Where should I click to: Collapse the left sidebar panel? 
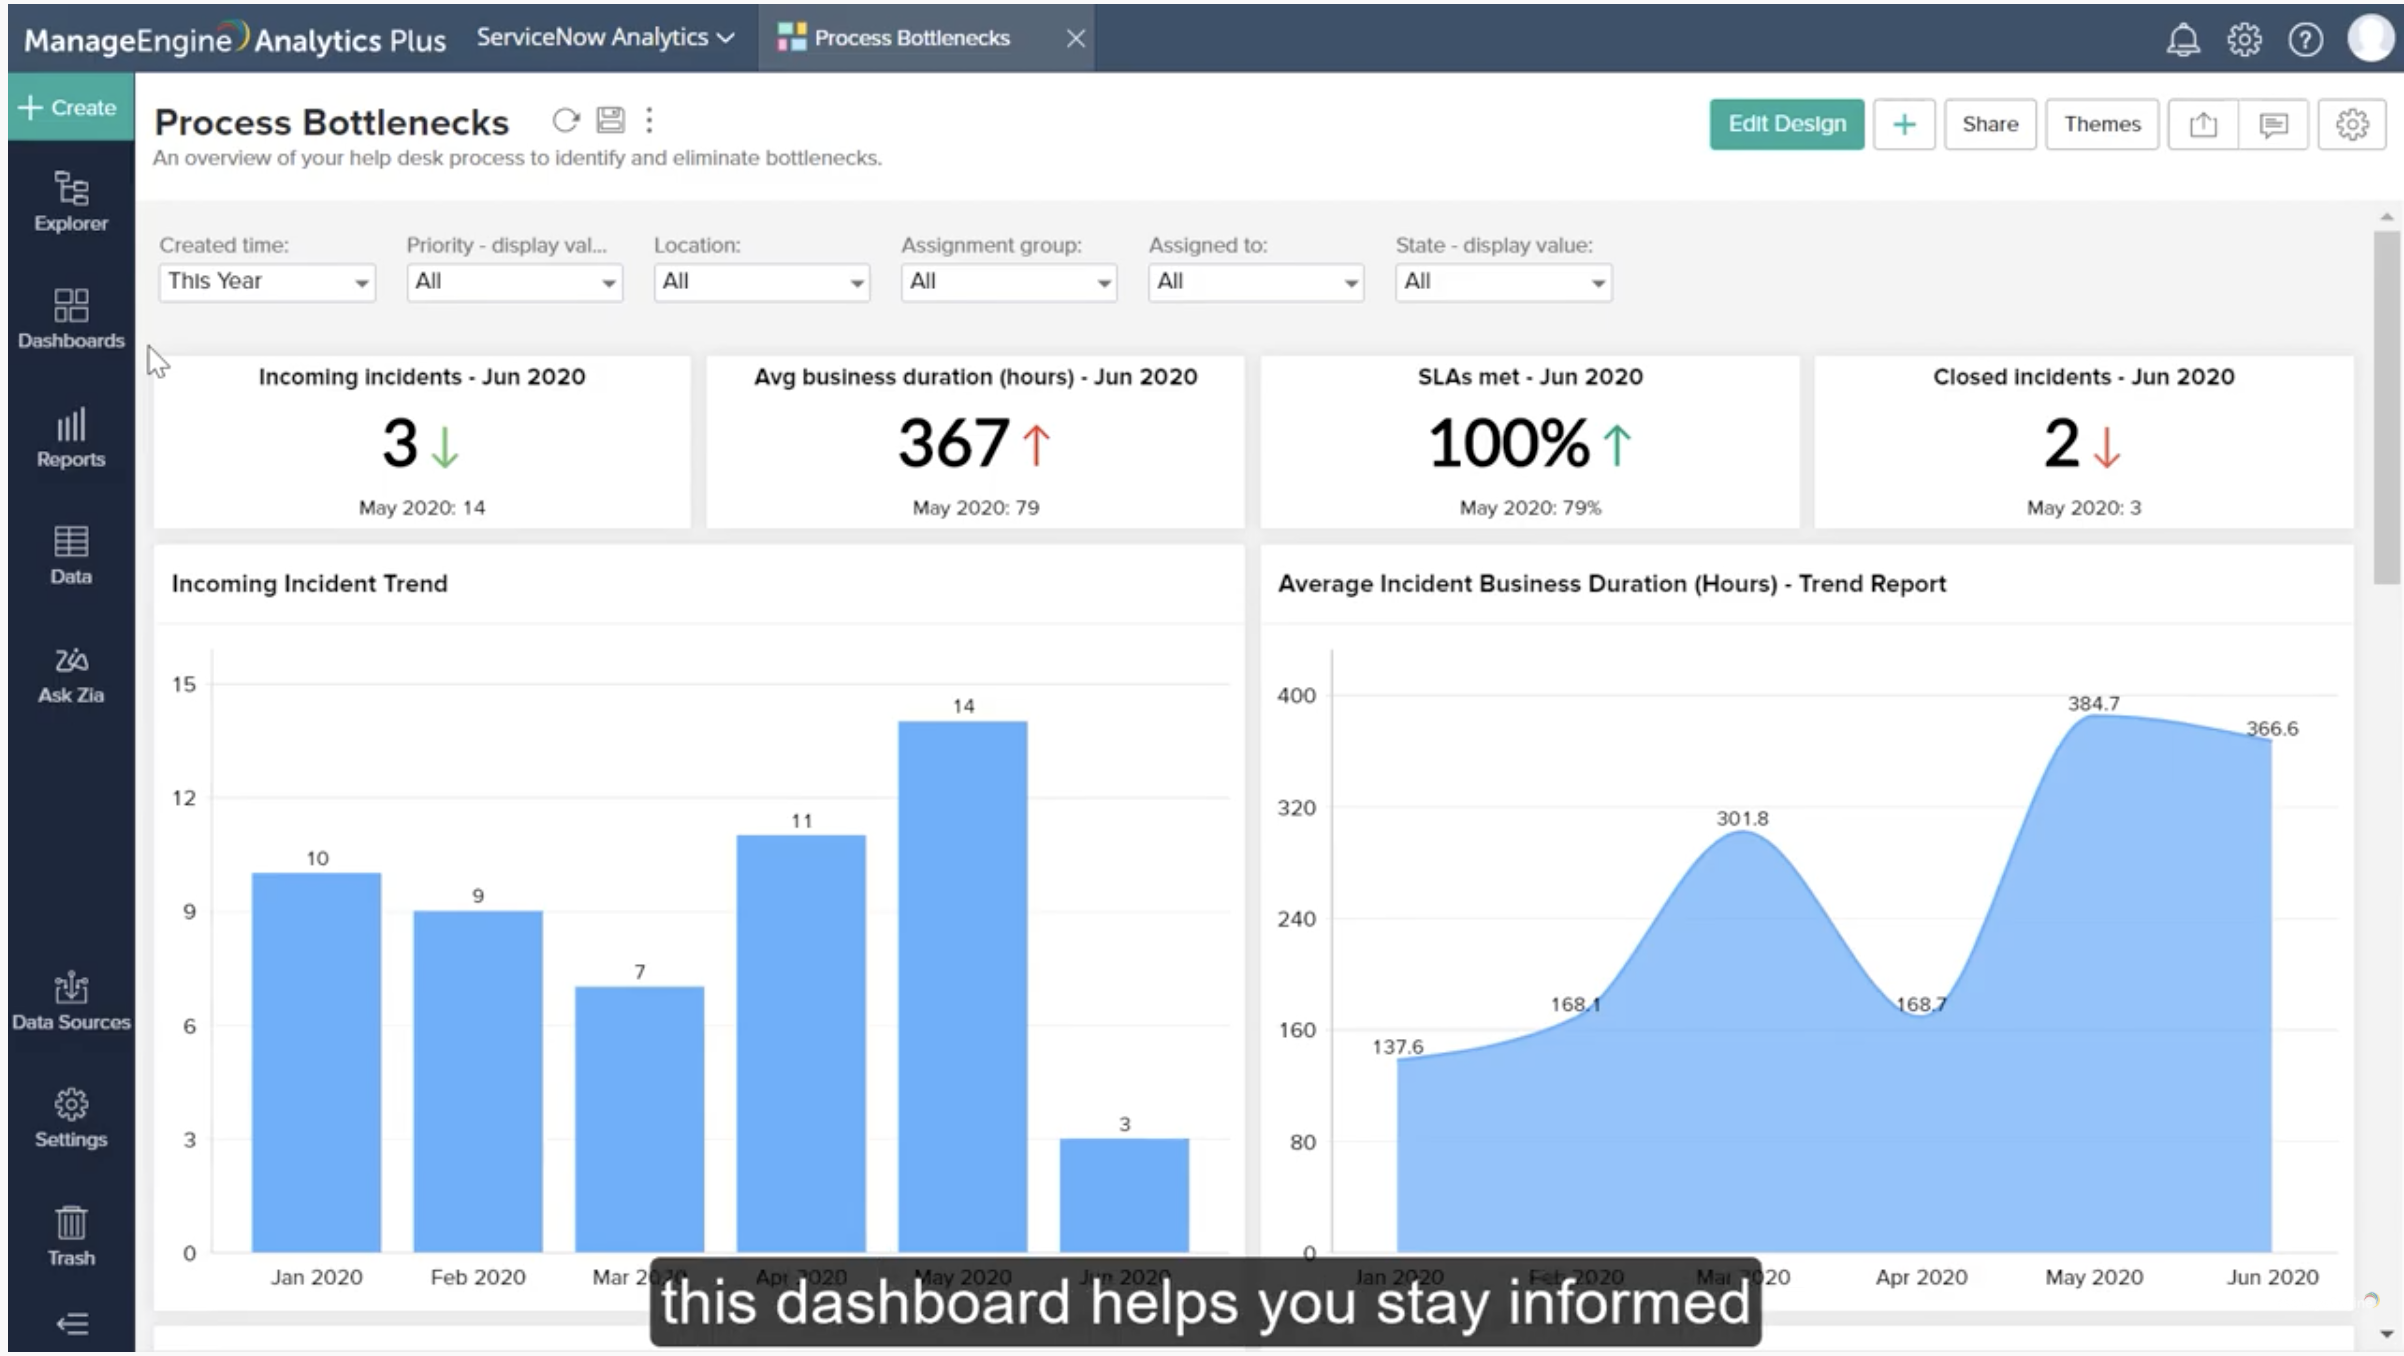(70, 1323)
